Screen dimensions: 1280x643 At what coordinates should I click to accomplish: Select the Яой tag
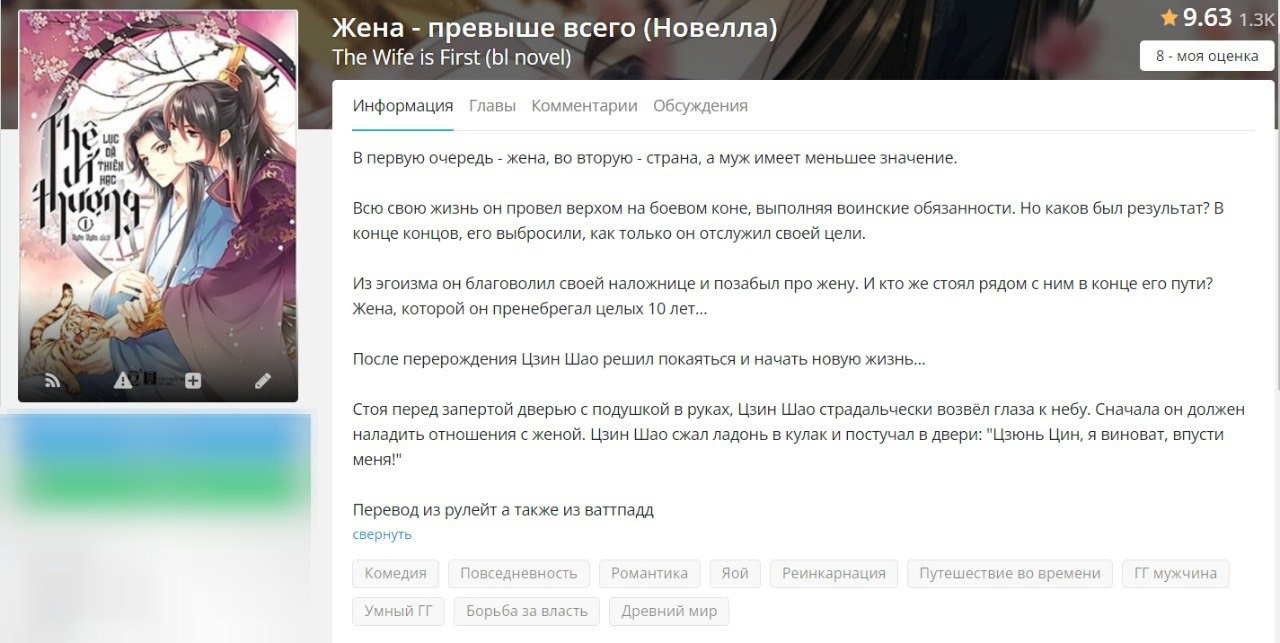[x=735, y=573]
